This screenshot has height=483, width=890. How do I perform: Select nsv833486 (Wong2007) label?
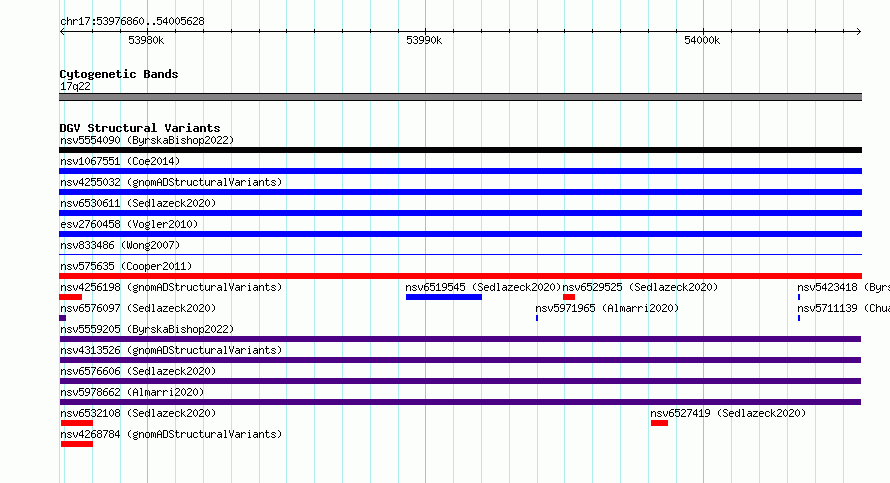tap(120, 245)
